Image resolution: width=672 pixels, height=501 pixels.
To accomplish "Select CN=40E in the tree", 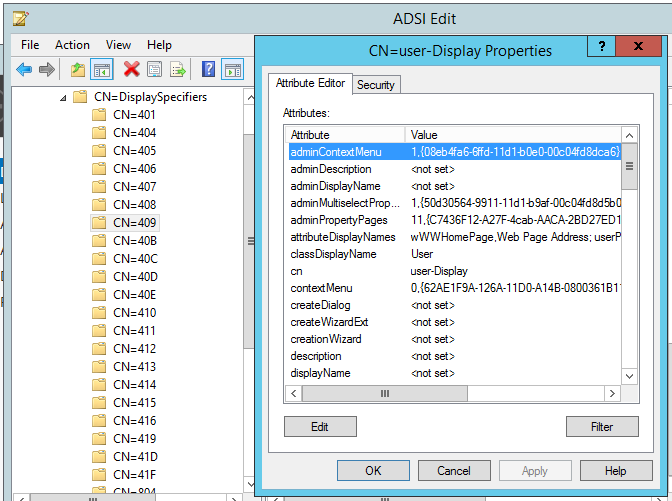I will point(135,295).
